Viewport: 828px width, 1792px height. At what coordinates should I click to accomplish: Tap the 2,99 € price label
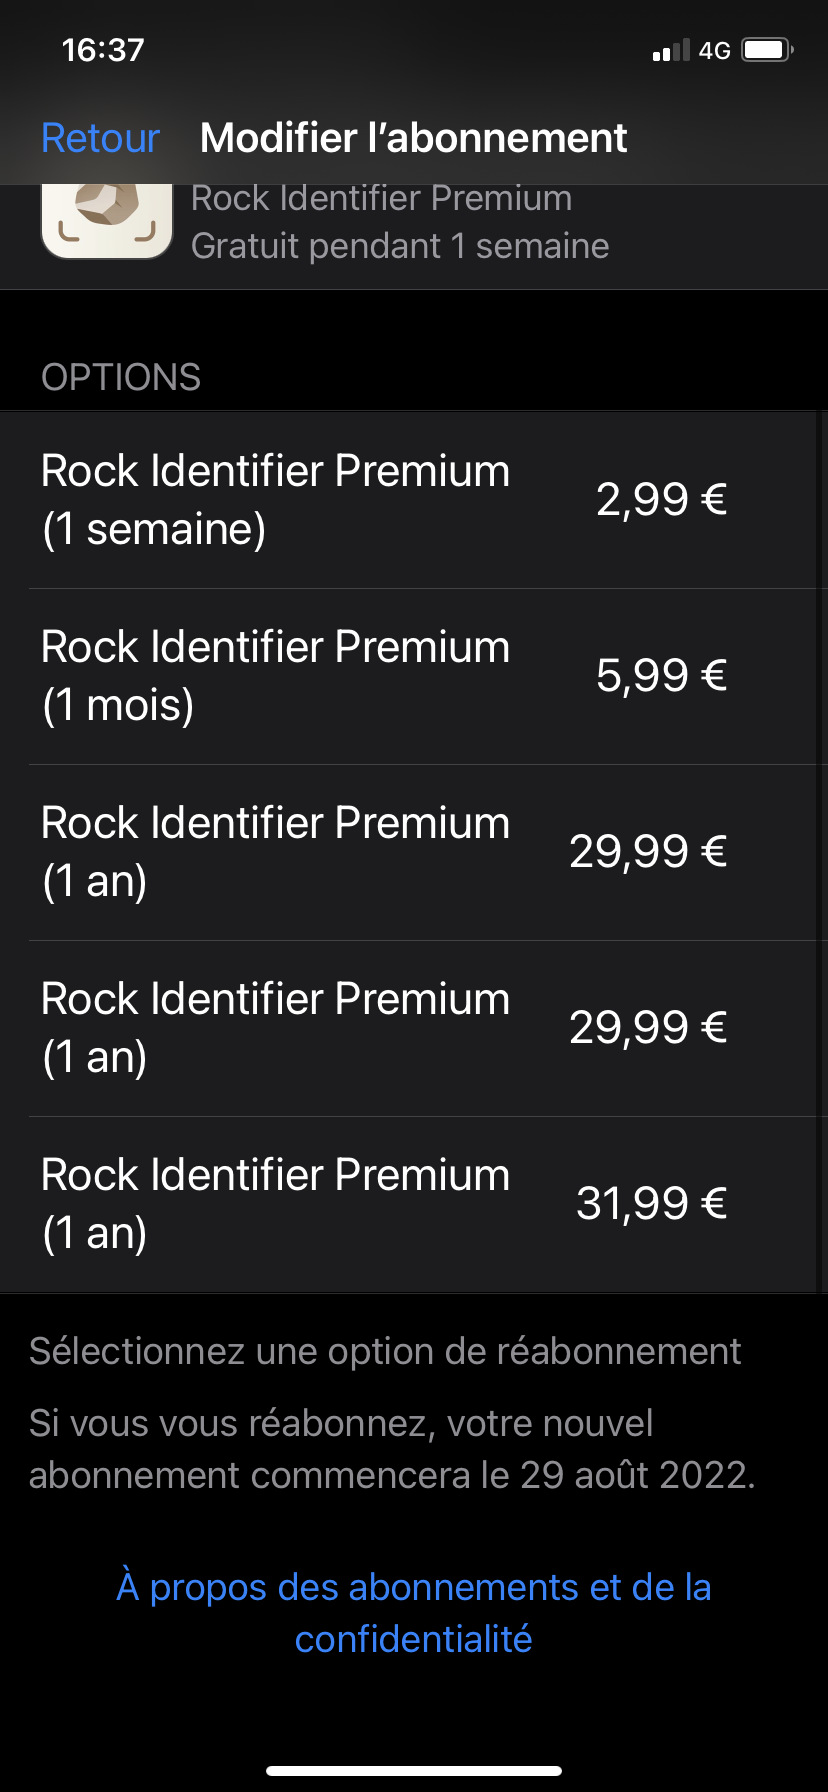(661, 499)
